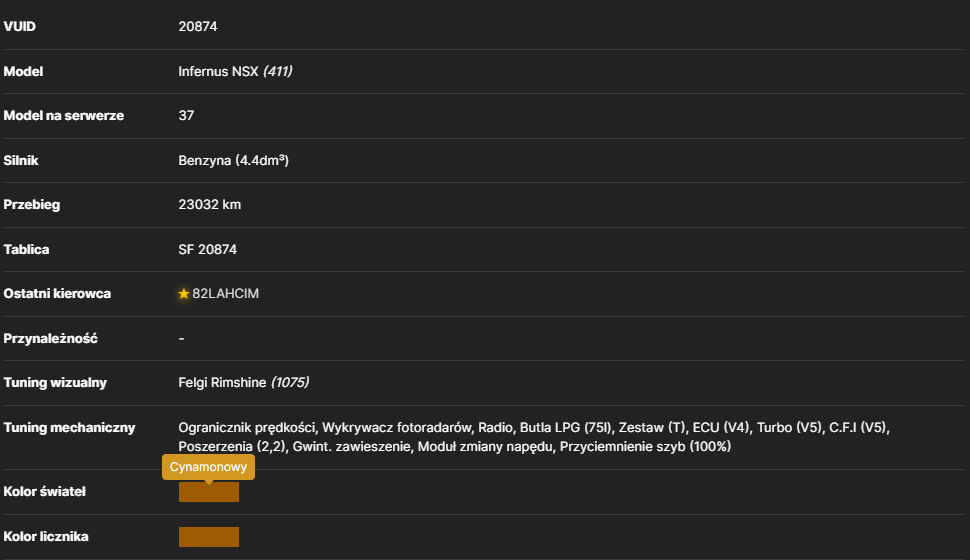The height and width of the screenshot is (560, 970).
Task: Click the Felgi Rimshine tuning entry
Action: tap(222, 382)
